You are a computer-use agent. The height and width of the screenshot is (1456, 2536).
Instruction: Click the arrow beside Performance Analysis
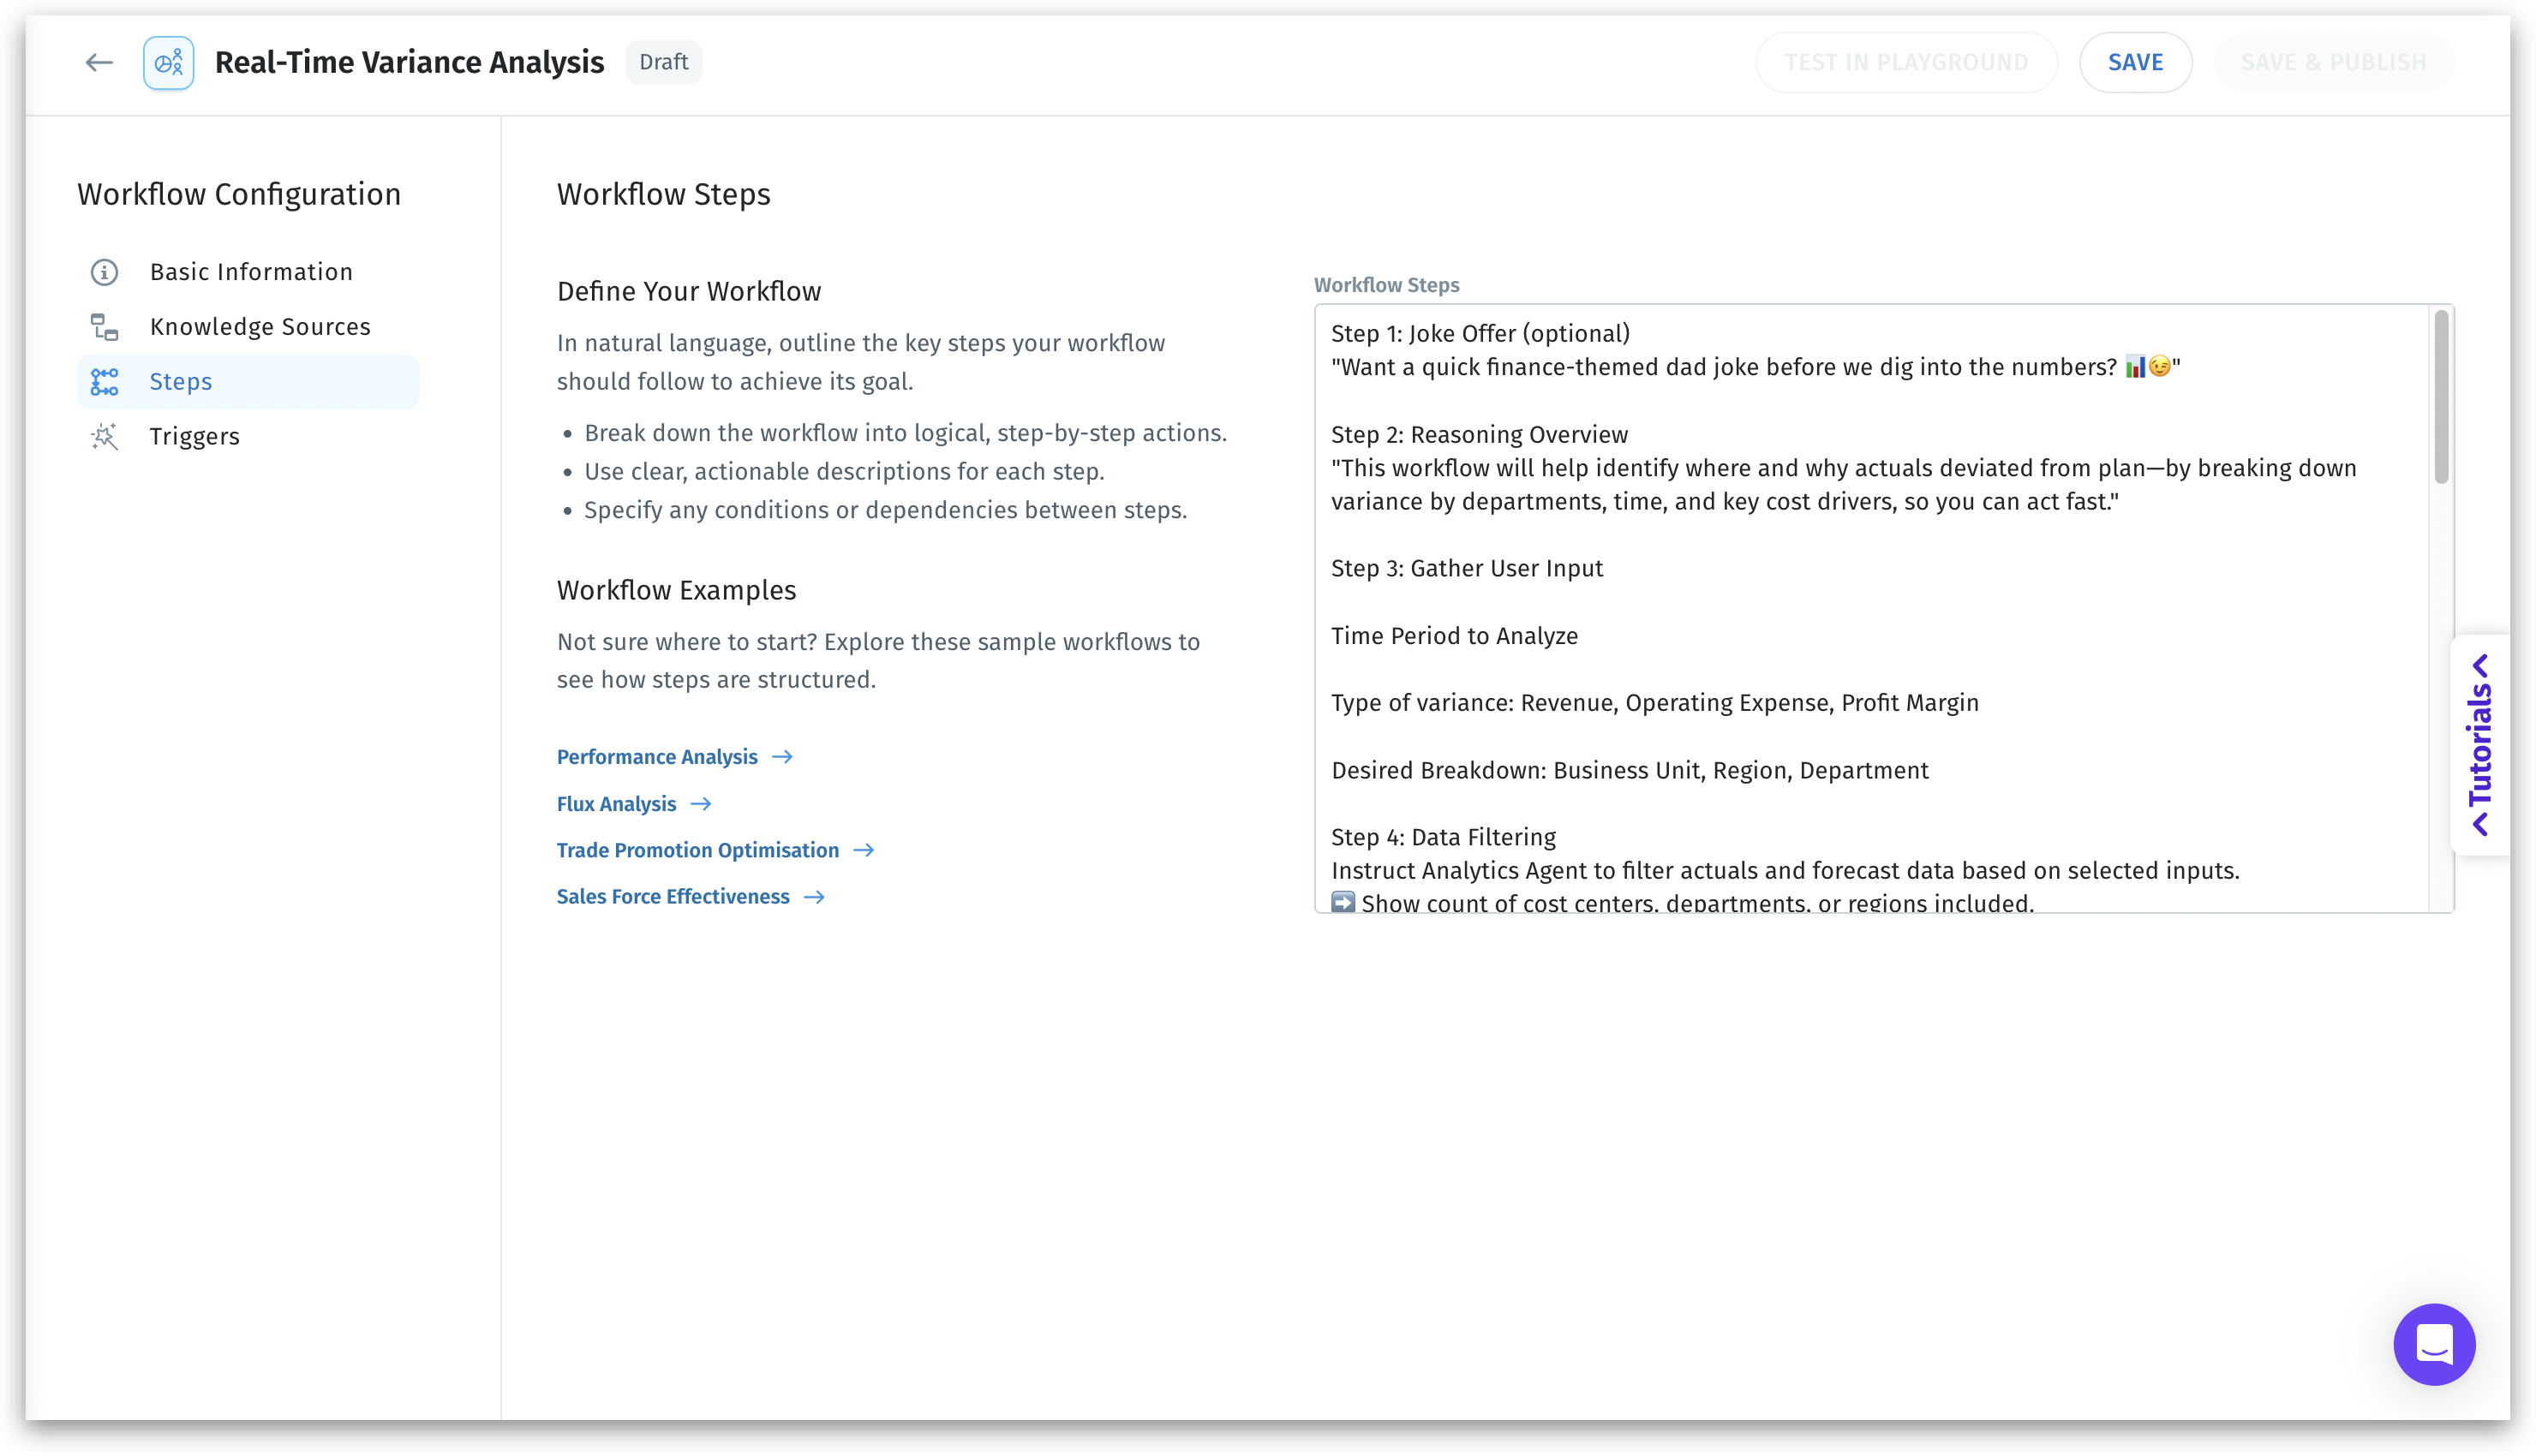pyautogui.click(x=782, y=757)
